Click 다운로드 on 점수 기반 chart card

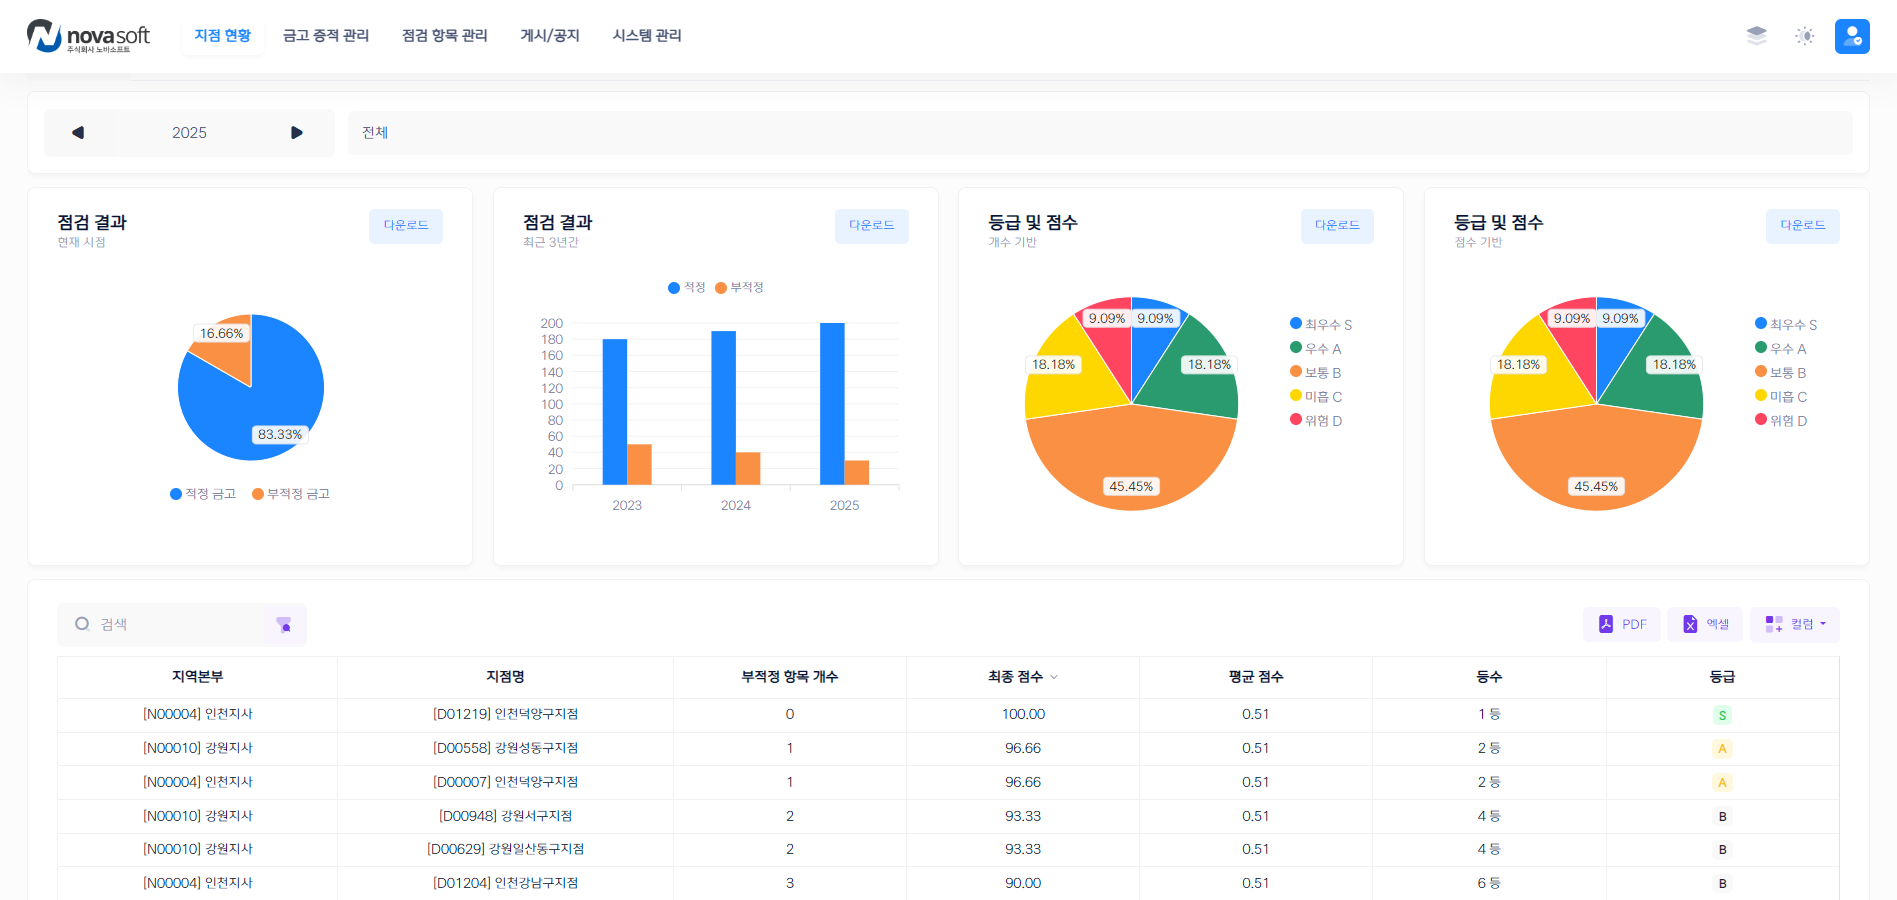point(1802,226)
